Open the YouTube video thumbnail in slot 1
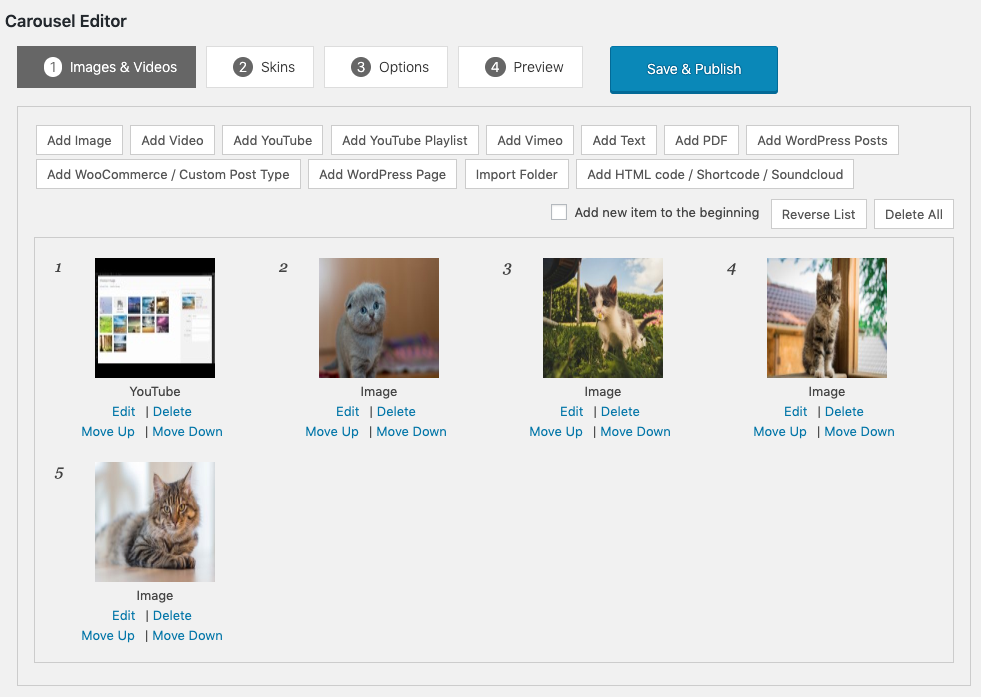 point(155,318)
